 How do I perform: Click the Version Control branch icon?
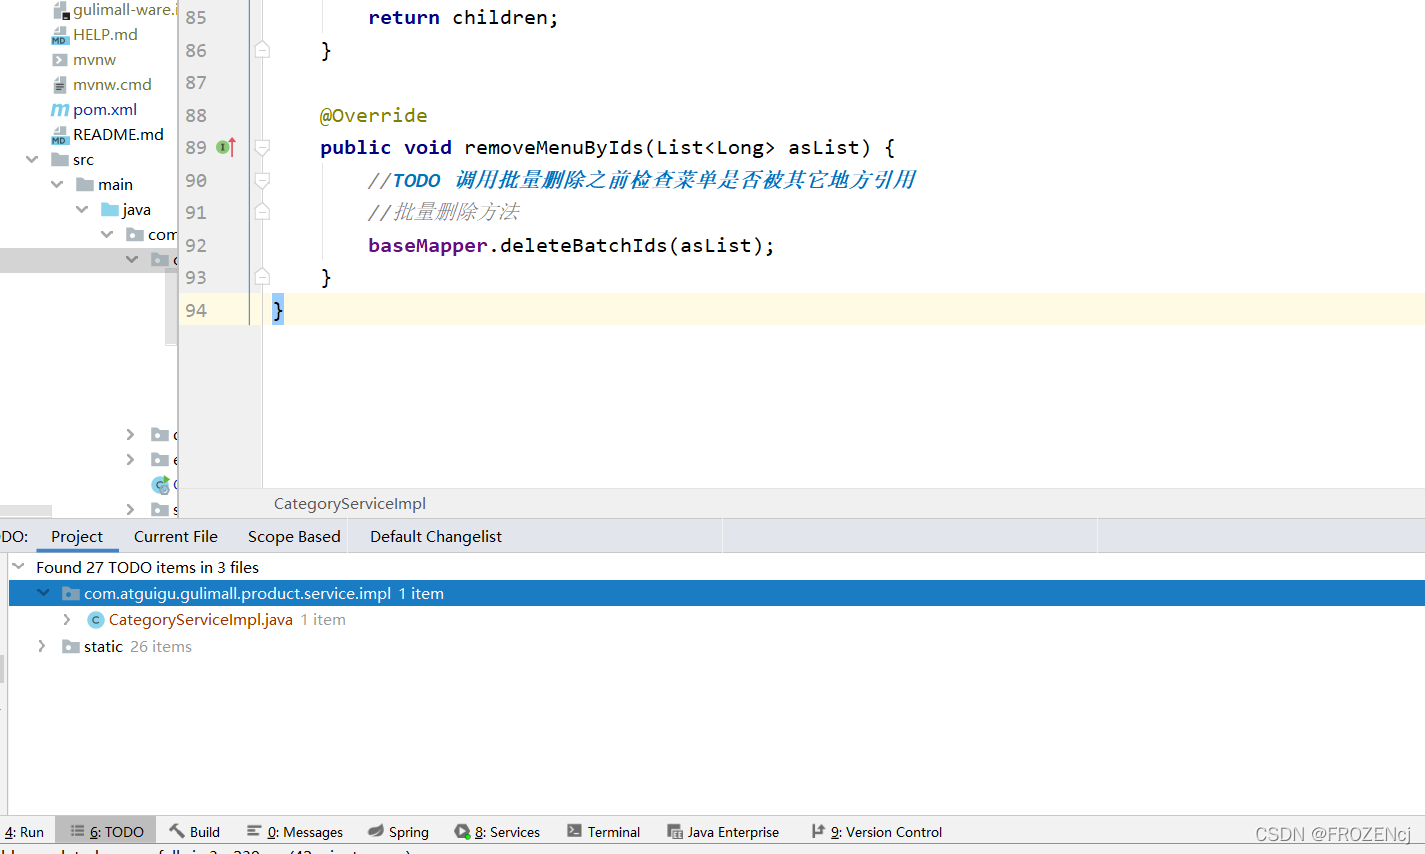pos(818,831)
